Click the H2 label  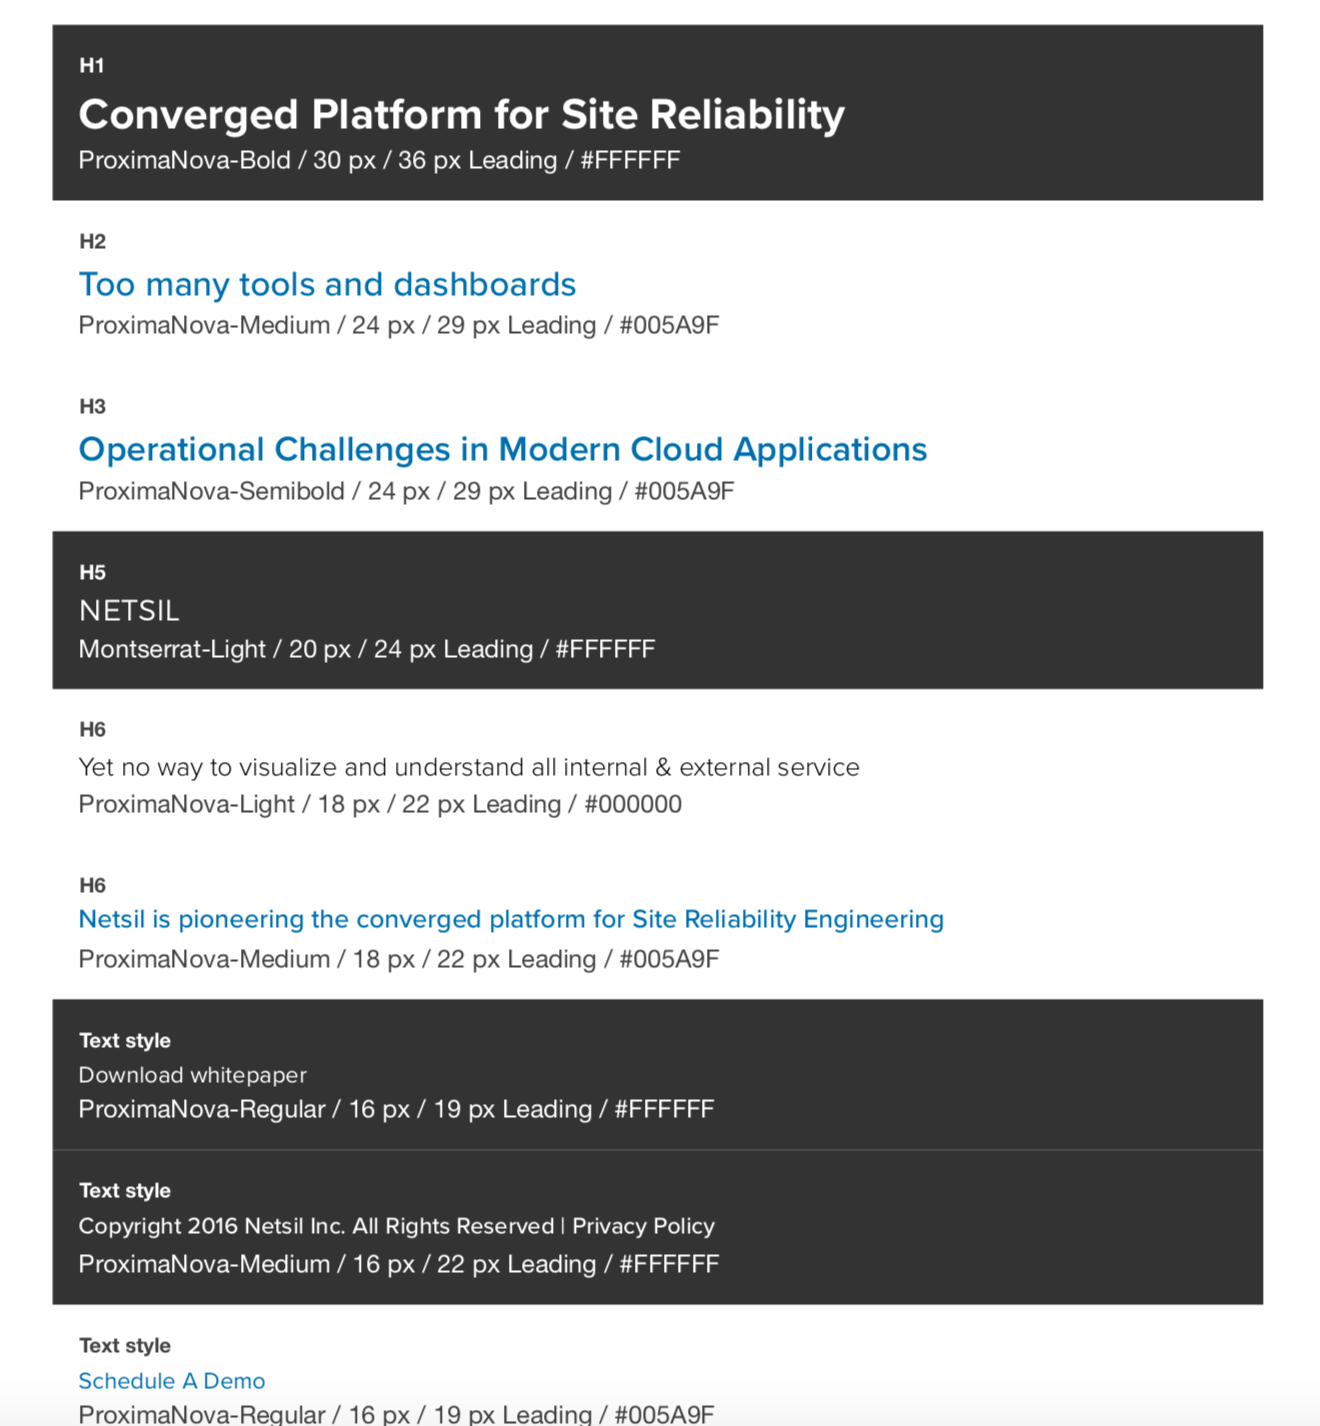[x=92, y=241]
